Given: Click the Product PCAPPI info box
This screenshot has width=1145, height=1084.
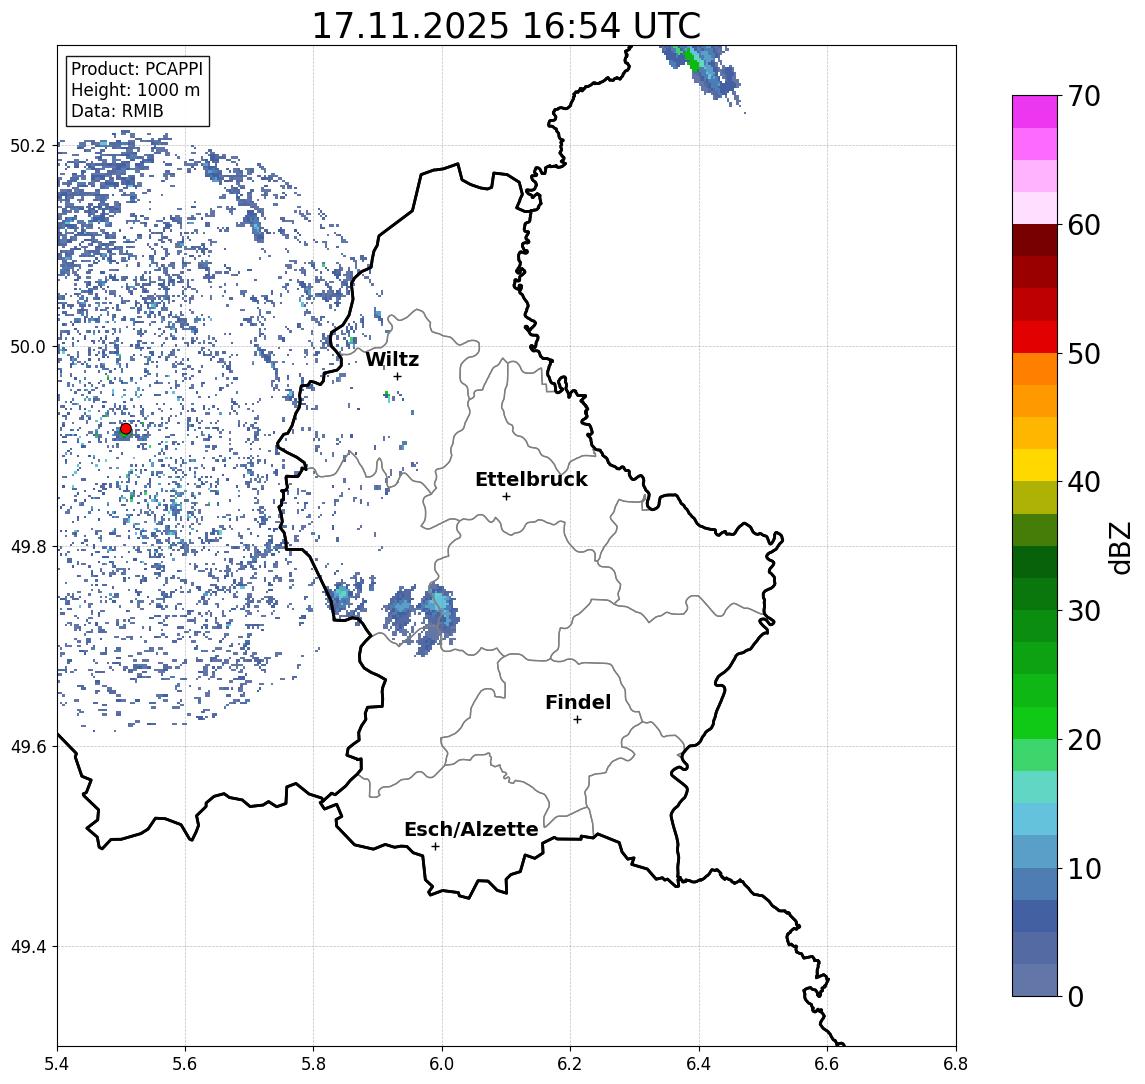Looking at the screenshot, I should pos(137,91).
